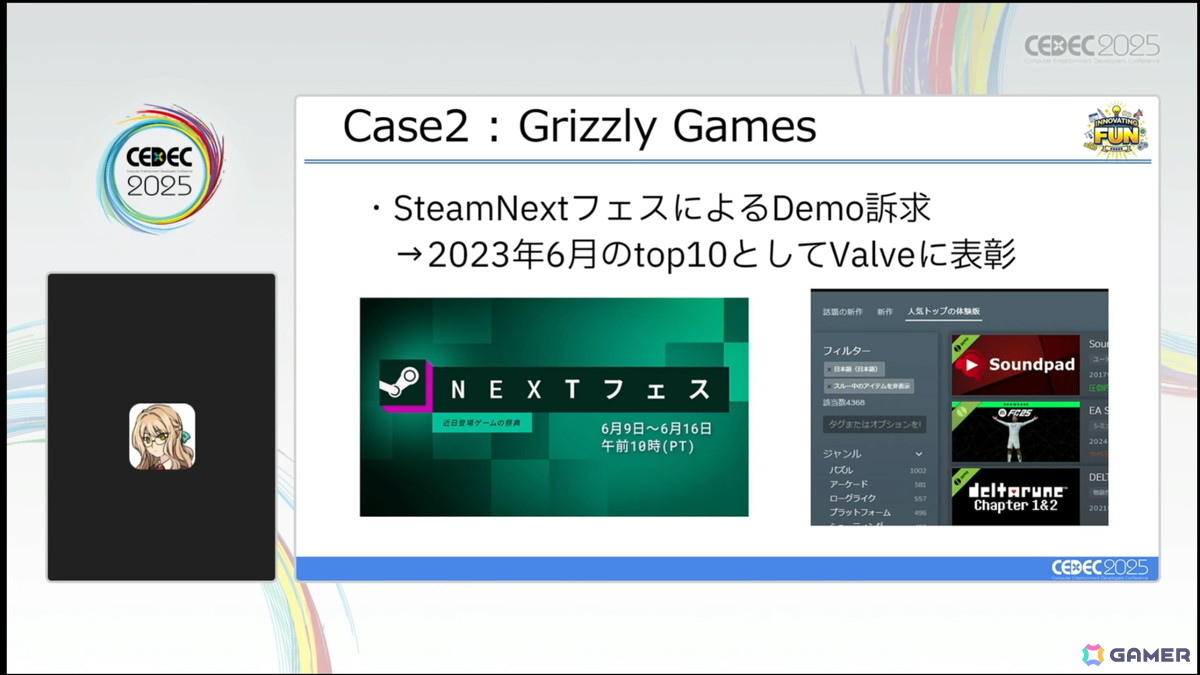Click the Soundpad red play icon
This screenshot has width=1200, height=675.
point(972,365)
